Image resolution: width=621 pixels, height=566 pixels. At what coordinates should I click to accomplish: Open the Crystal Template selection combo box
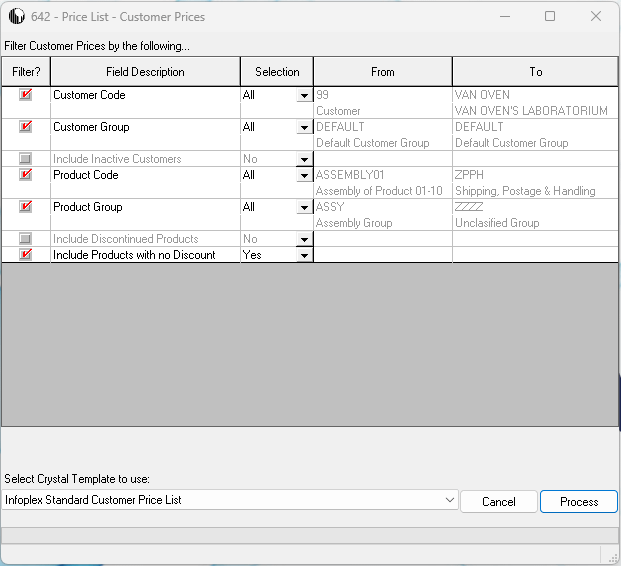450,500
